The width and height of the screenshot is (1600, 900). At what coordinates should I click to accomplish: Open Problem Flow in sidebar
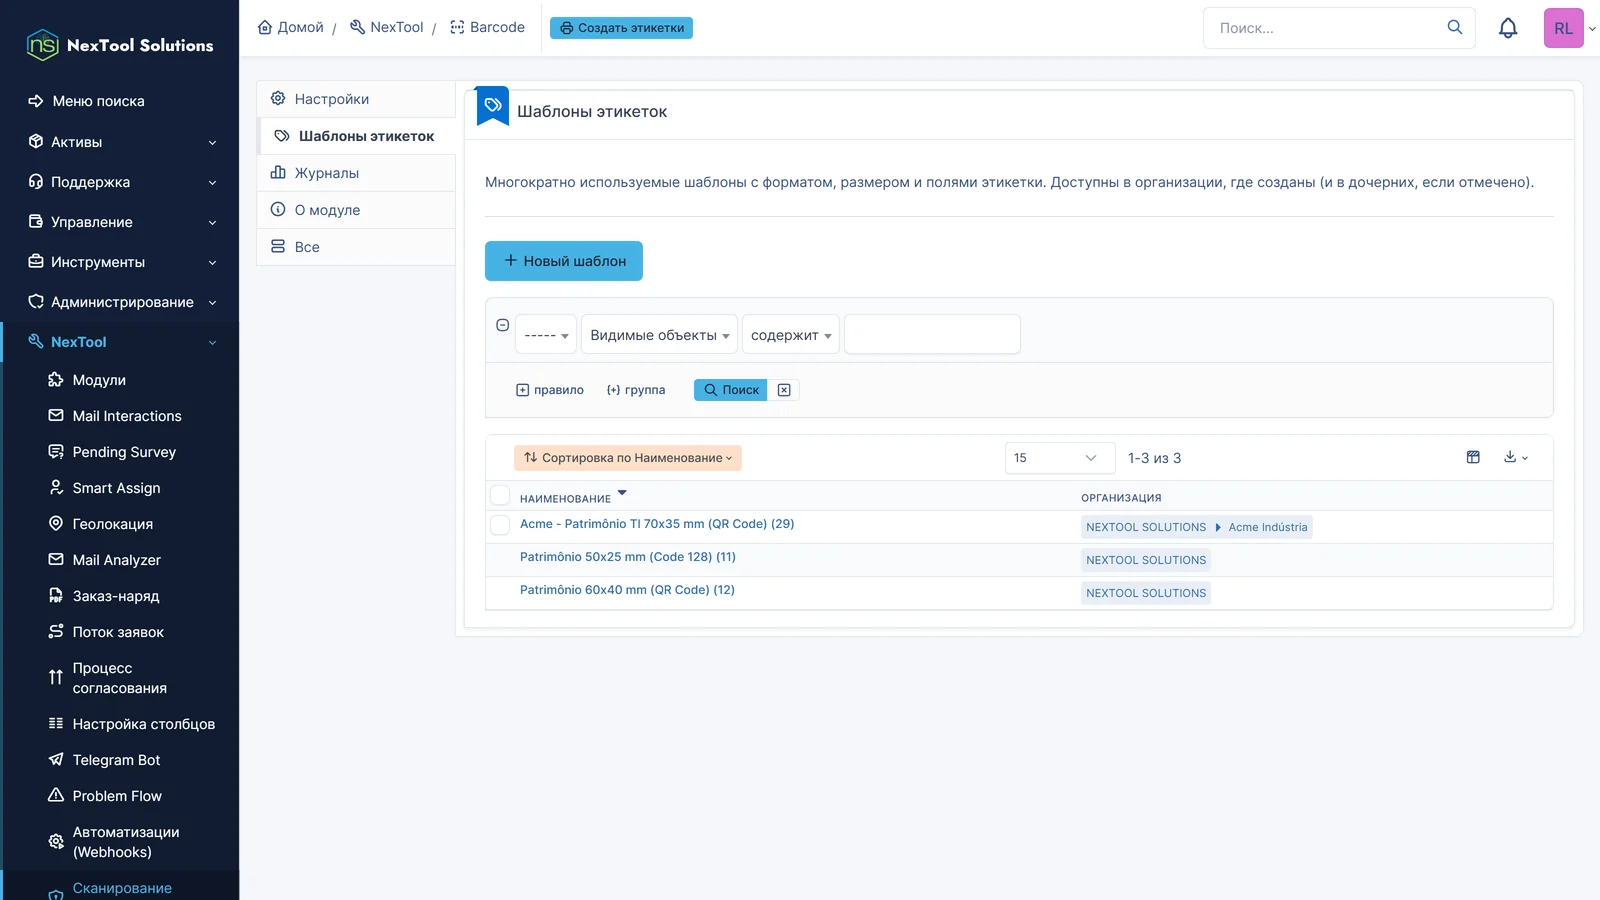pos(117,796)
